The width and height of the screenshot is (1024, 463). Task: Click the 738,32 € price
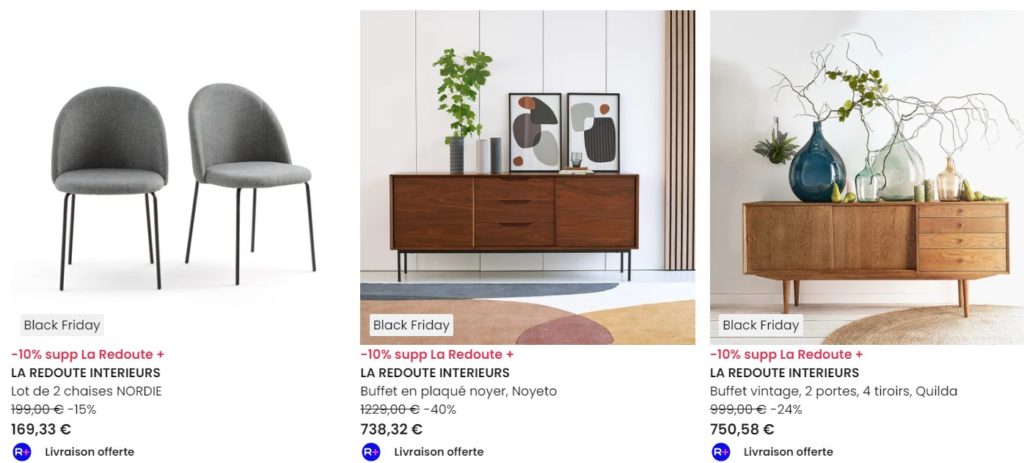pos(391,429)
